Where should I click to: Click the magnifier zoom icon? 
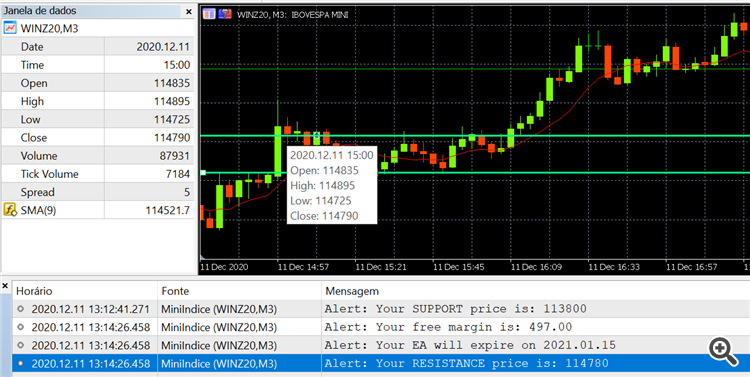pyautogui.click(x=724, y=352)
